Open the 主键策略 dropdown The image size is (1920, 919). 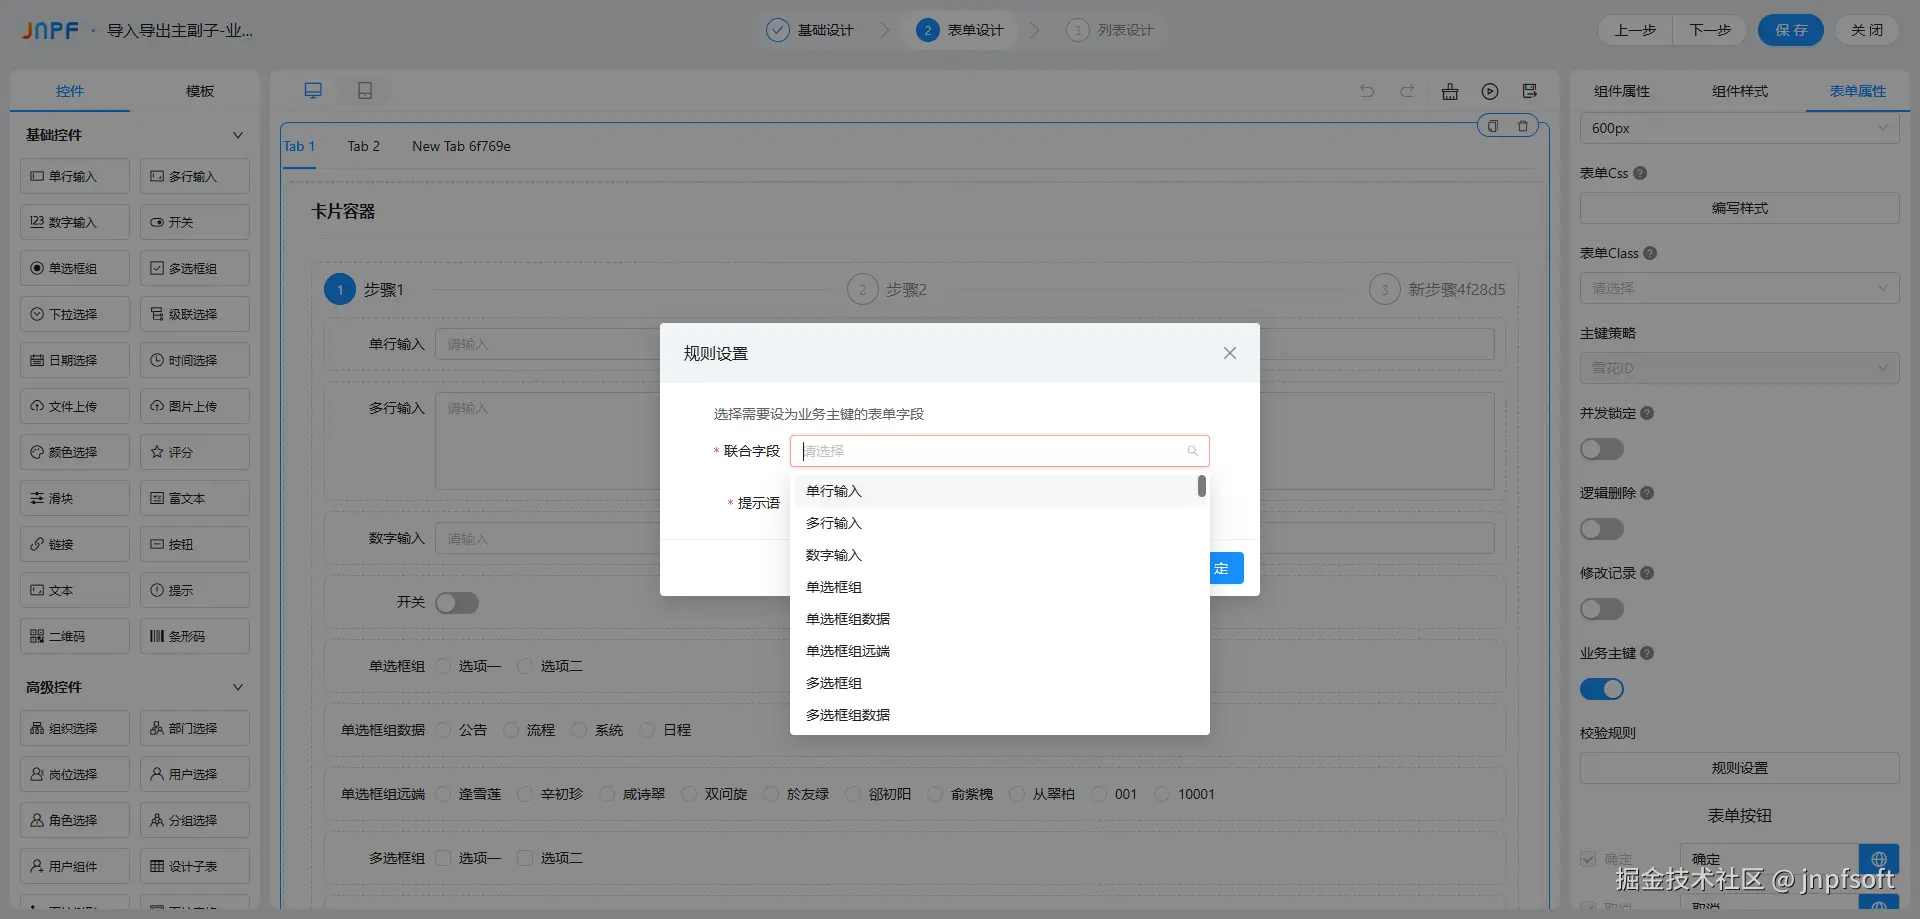point(1740,368)
